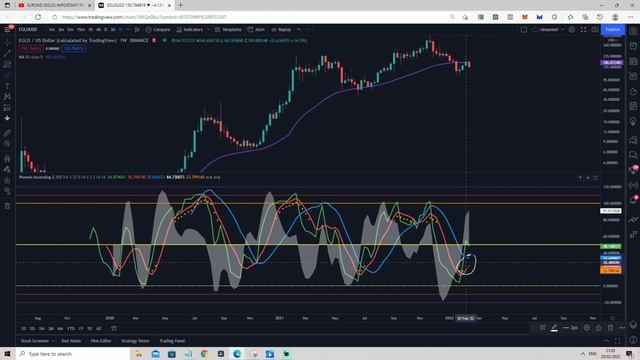The width and height of the screenshot is (640, 360).
Task: Open more options ellipsis in drawing toolbar
Action: pos(622,328)
